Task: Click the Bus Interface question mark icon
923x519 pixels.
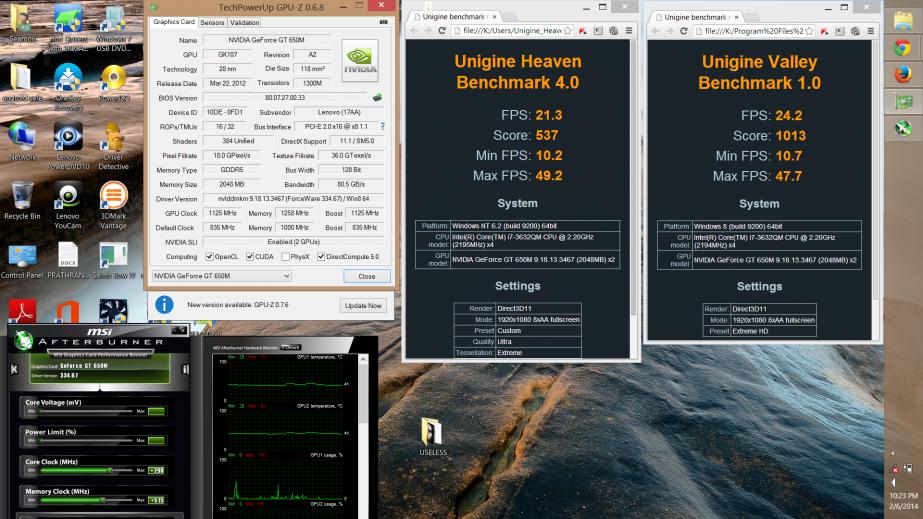Action: [381, 127]
